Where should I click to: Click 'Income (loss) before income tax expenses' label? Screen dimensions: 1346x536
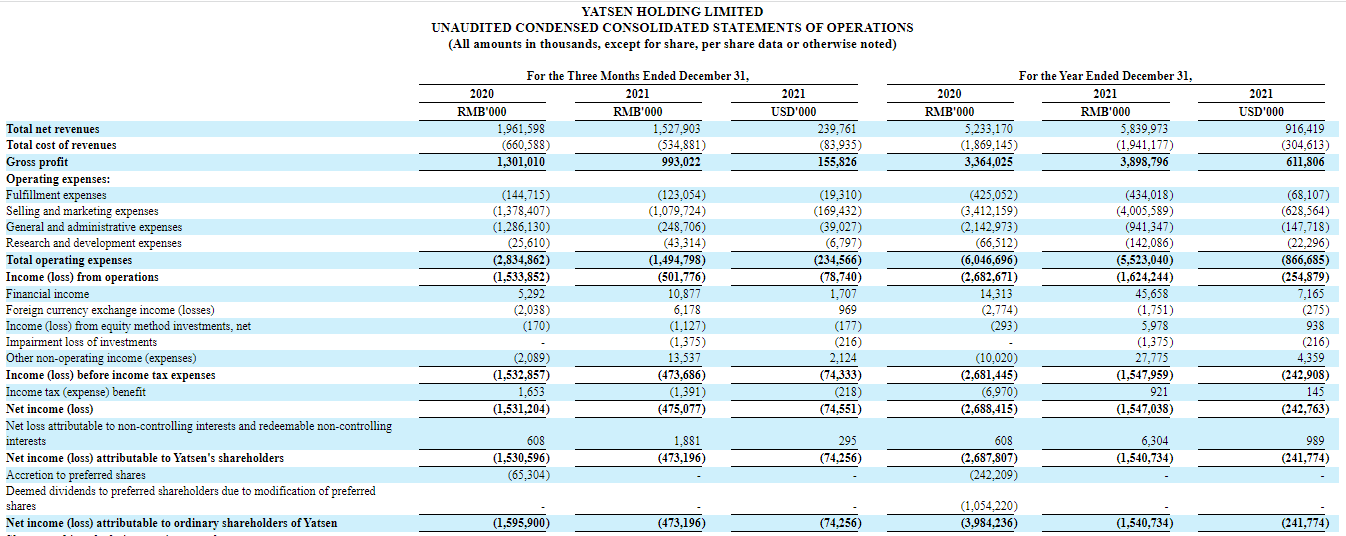110,375
